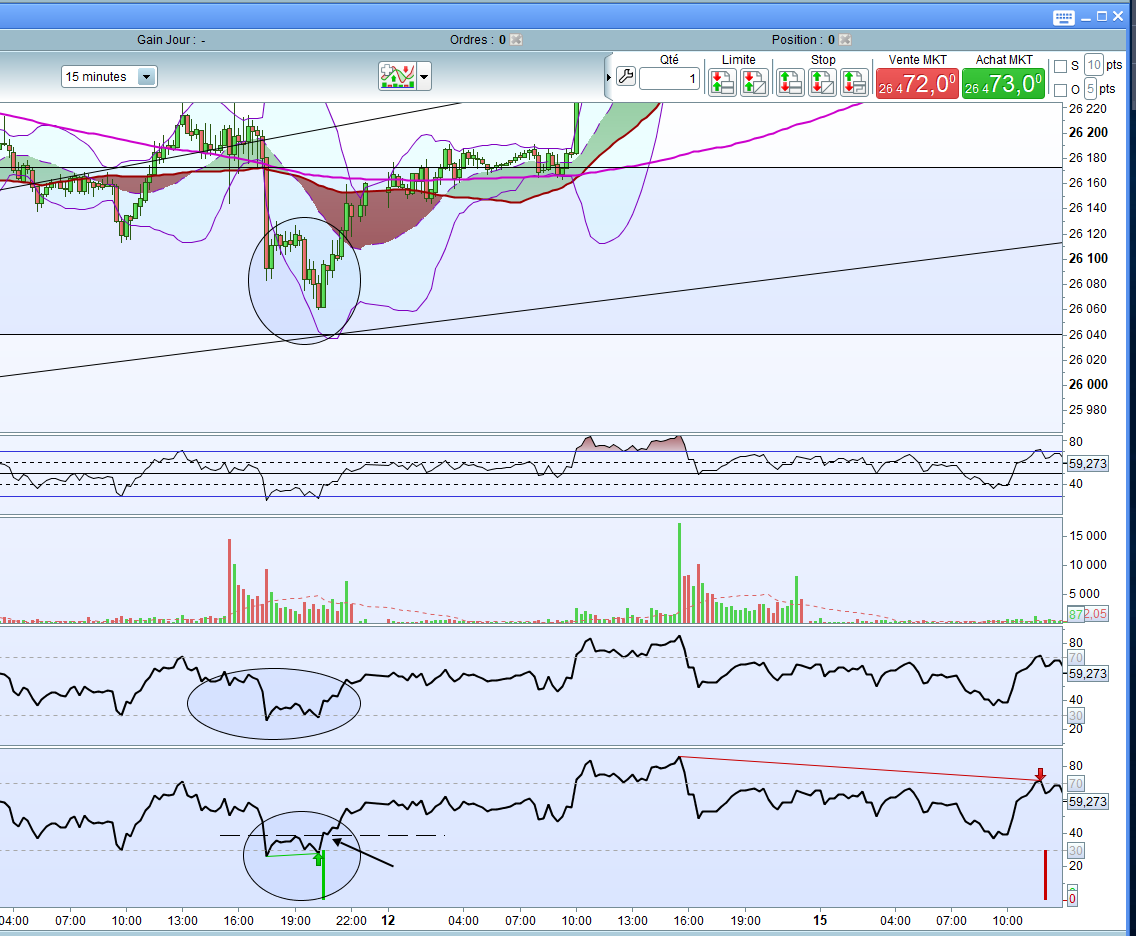Click the small 0 label on bottom panel axis
Viewport: 1136px width, 936px height.
pos(1073,899)
